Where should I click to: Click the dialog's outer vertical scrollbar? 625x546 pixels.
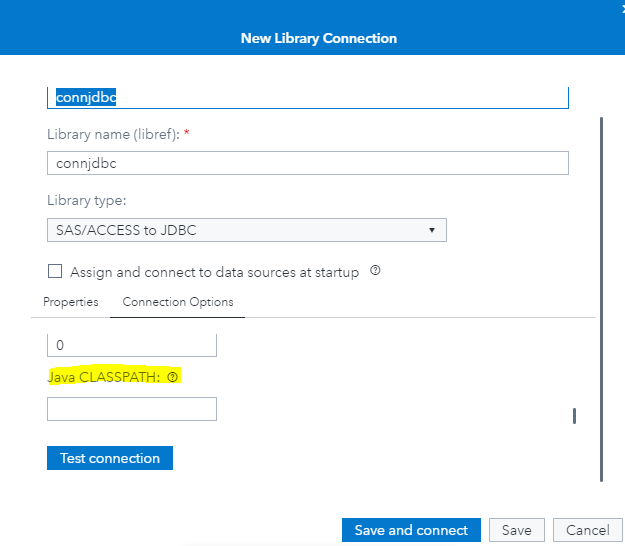point(602,300)
